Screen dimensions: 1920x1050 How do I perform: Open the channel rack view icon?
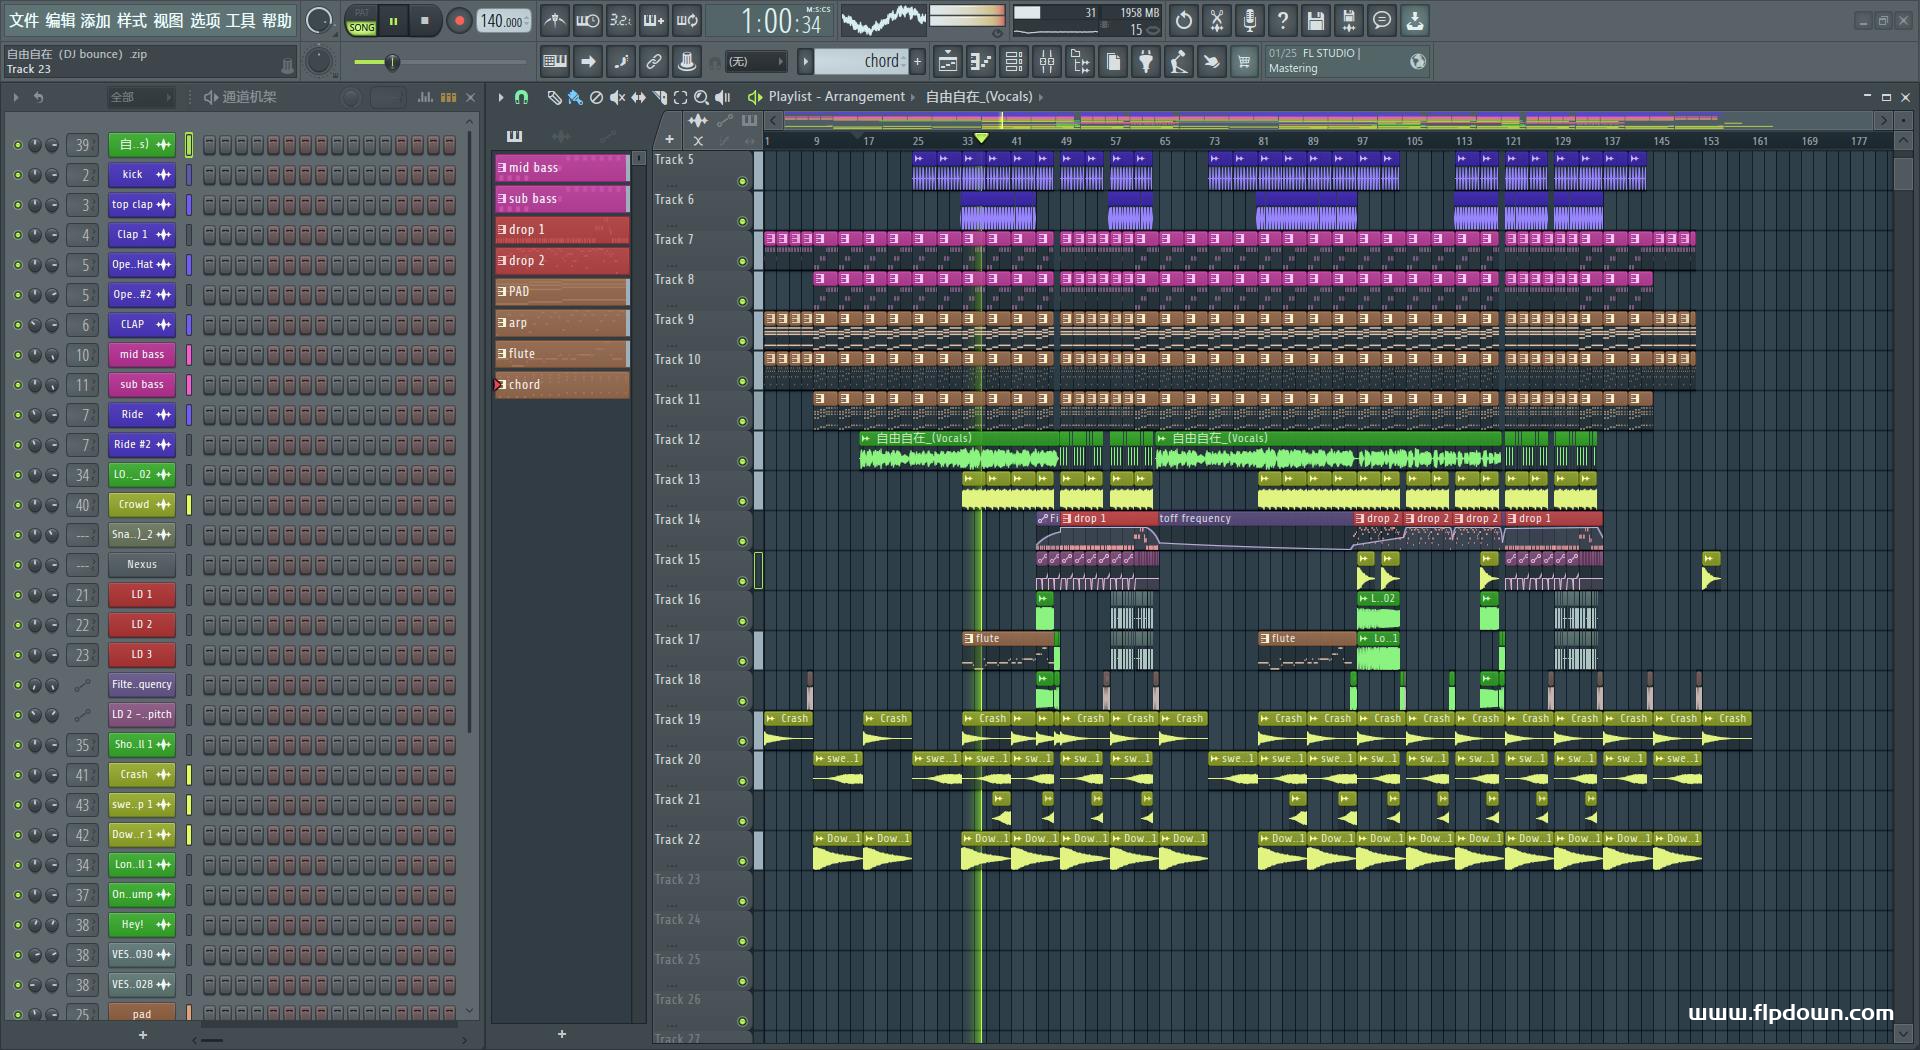pos(1013,62)
